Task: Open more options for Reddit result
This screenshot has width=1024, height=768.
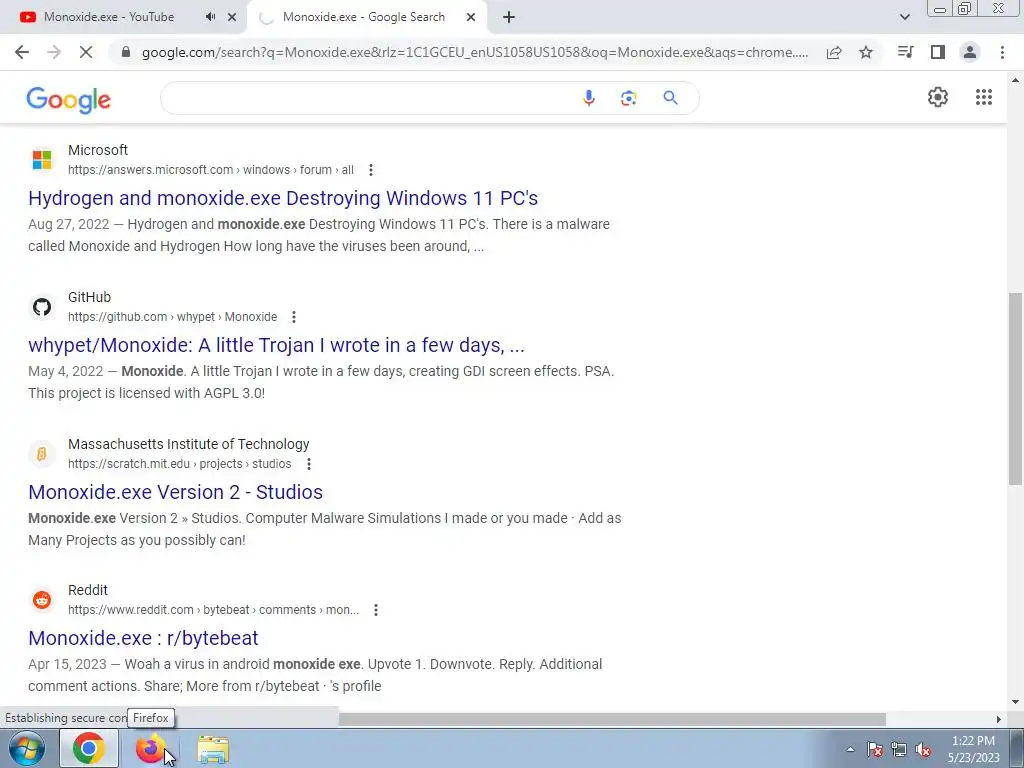Action: coord(376,610)
